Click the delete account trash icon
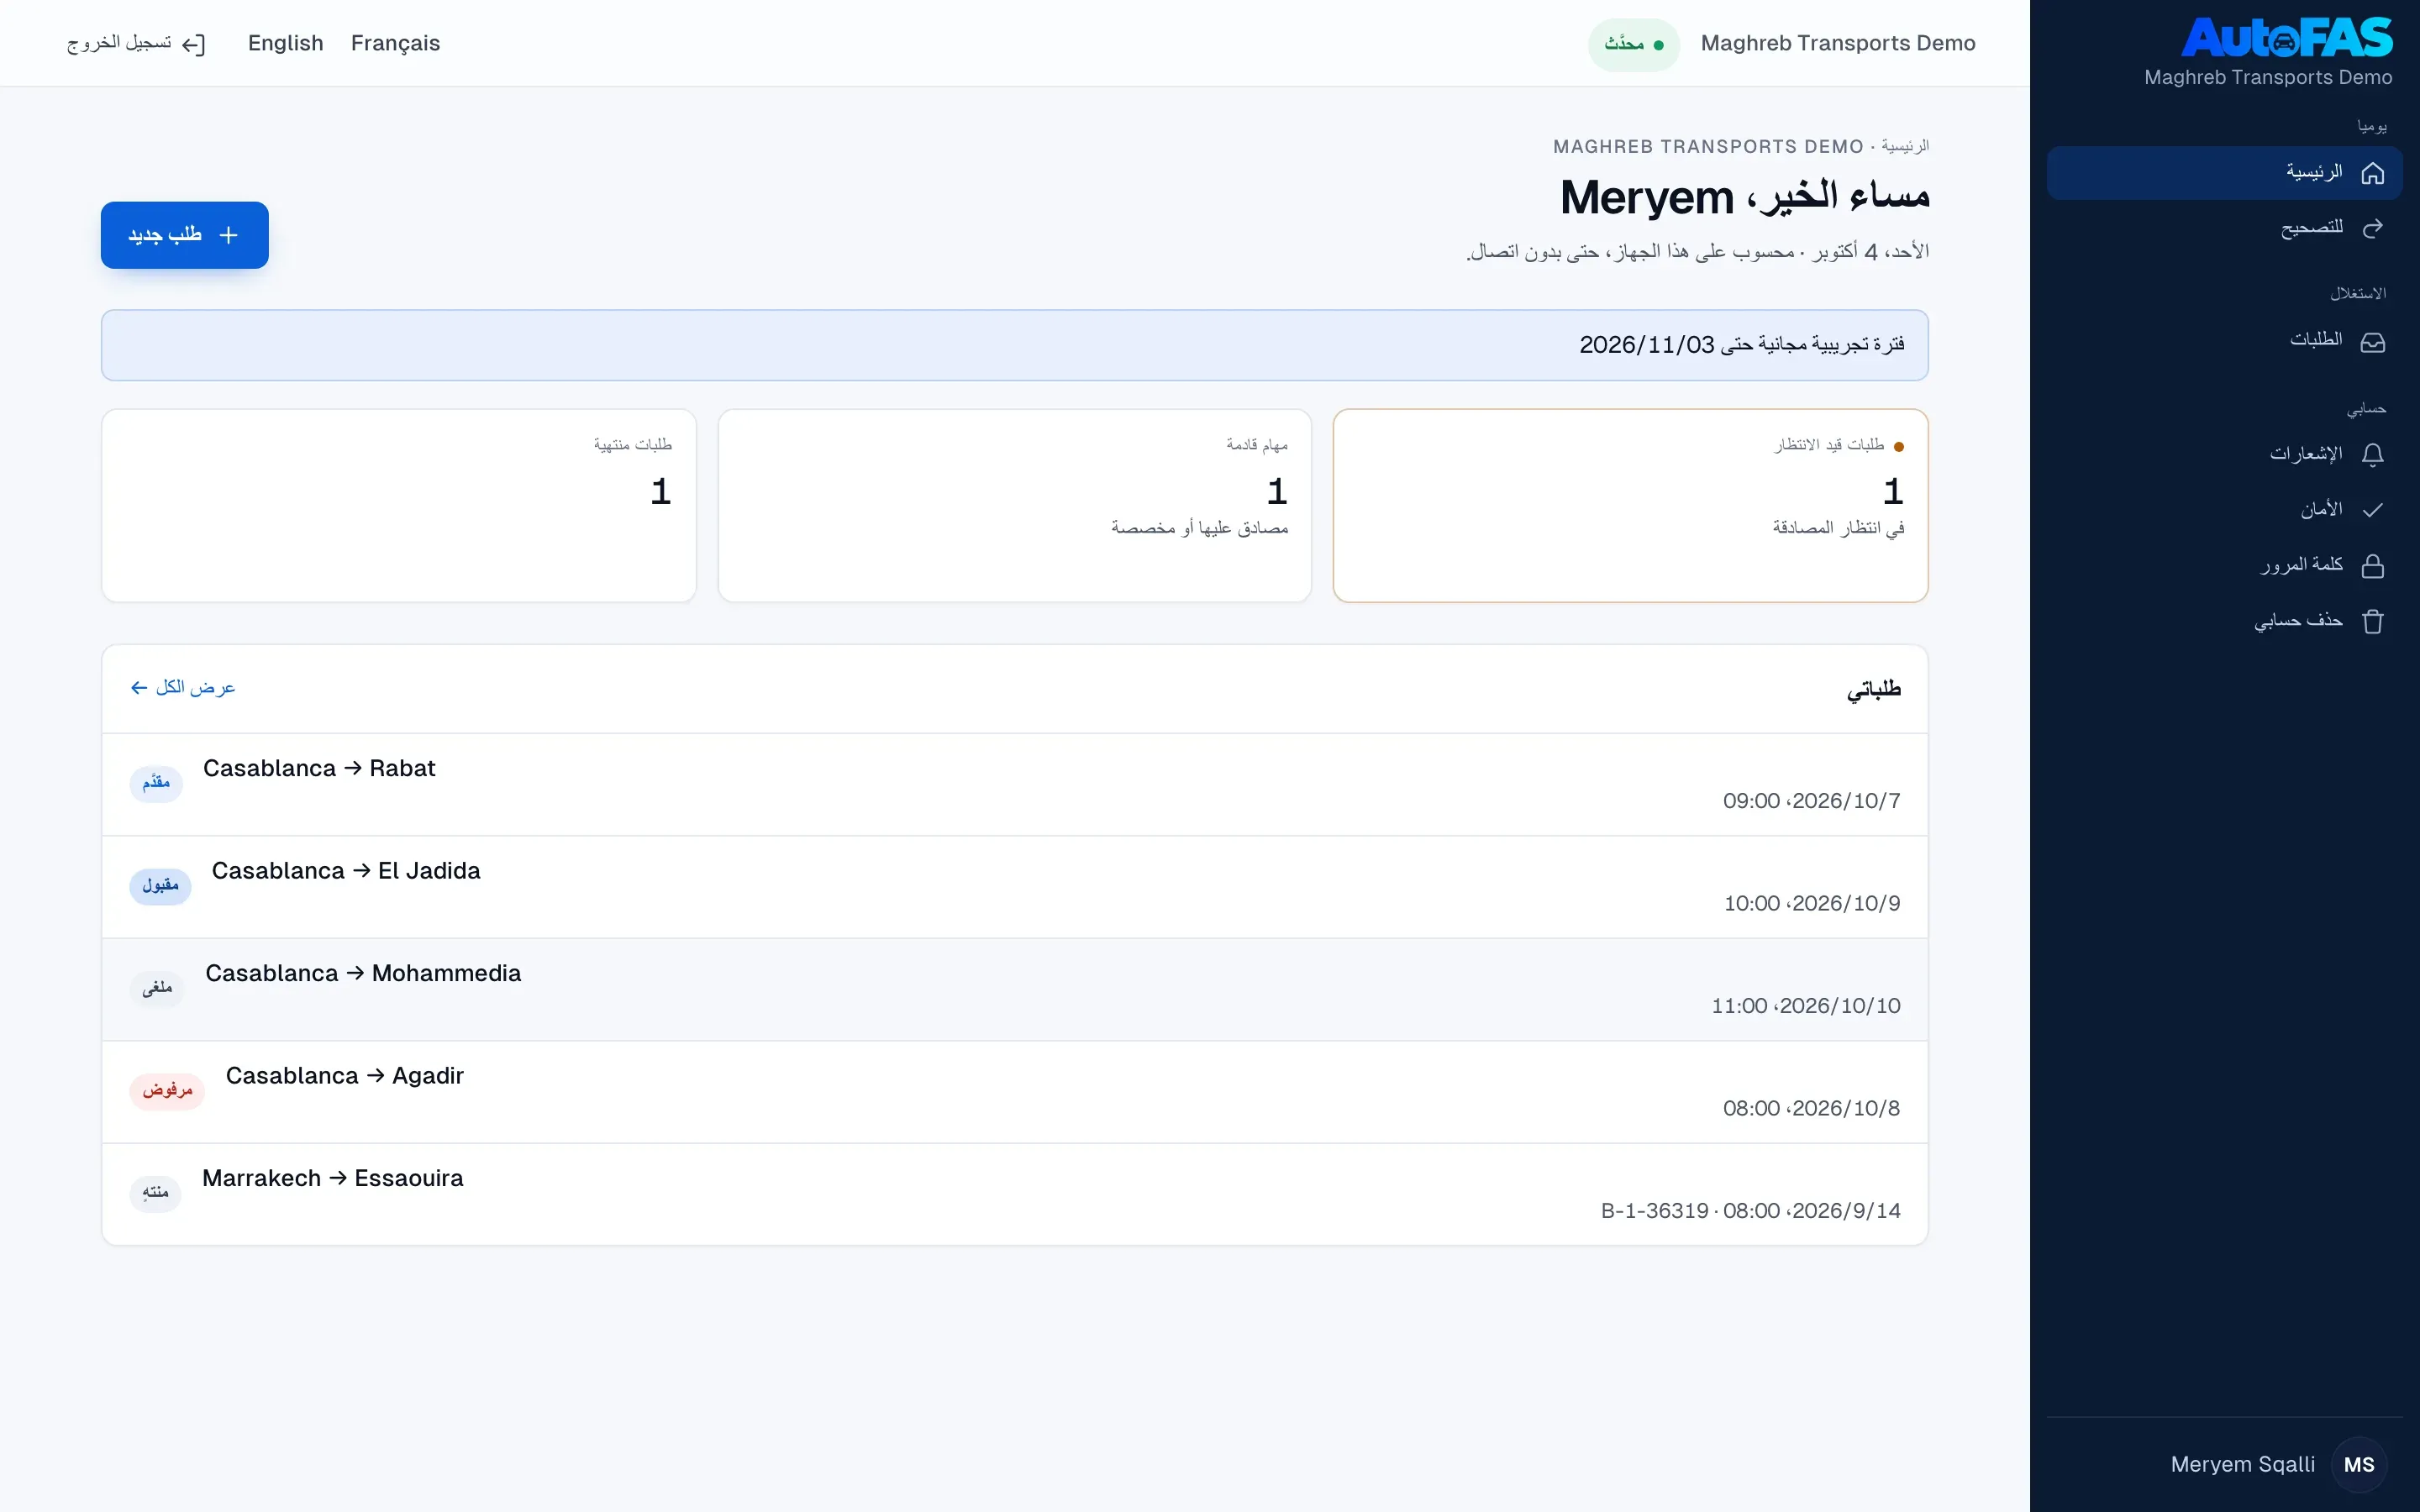This screenshot has width=2420, height=1512. 2372,621
